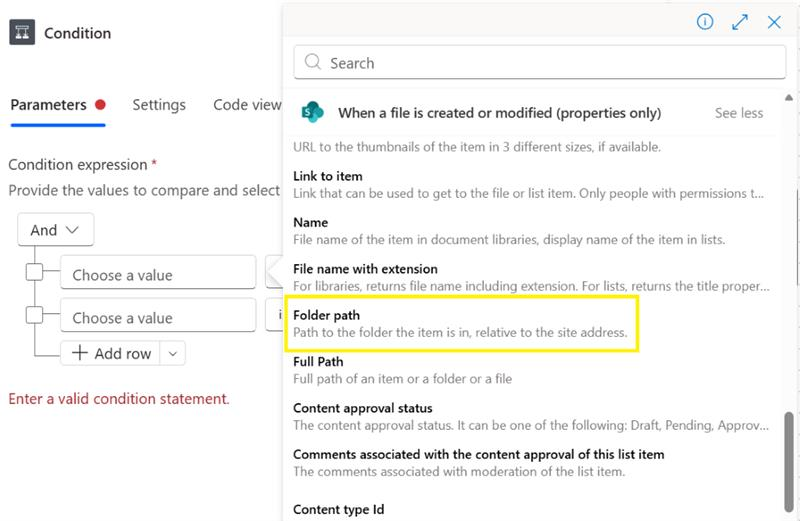This screenshot has width=800, height=521.
Task: Click the second Choose a value field
Action: coord(158,315)
